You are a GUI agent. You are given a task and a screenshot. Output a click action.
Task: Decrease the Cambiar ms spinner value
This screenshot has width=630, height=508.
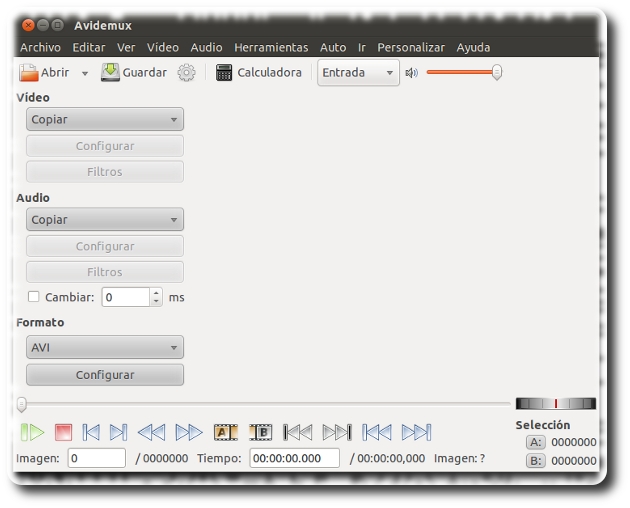pos(156,302)
